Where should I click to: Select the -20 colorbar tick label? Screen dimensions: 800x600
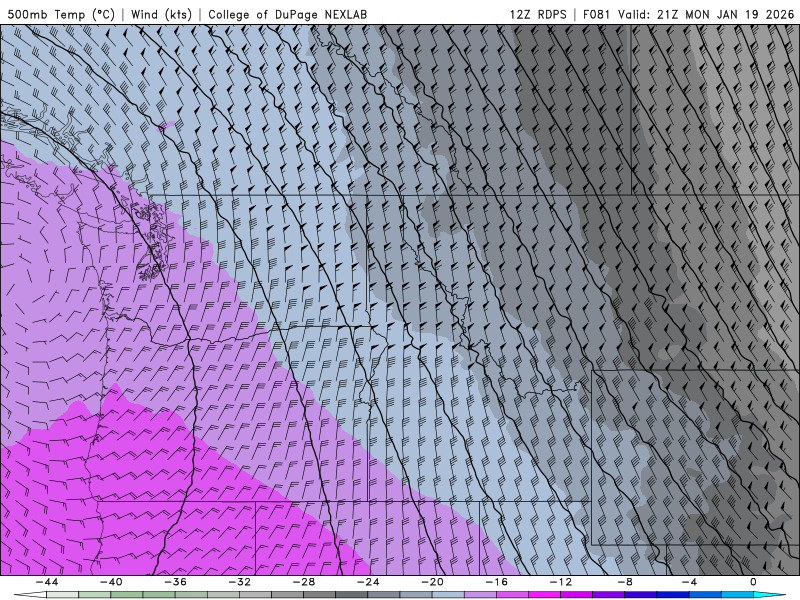433,582
